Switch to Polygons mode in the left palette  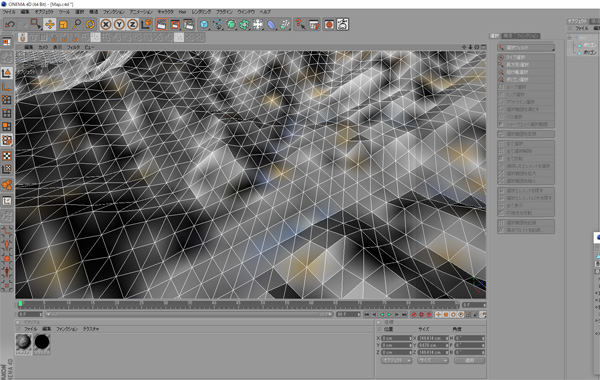coord(7,127)
